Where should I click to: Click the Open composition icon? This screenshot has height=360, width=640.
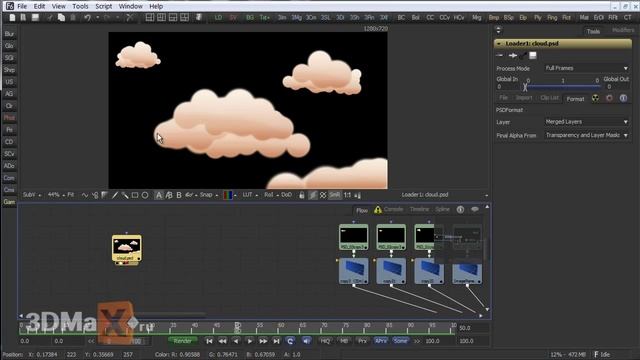[x=23, y=18]
